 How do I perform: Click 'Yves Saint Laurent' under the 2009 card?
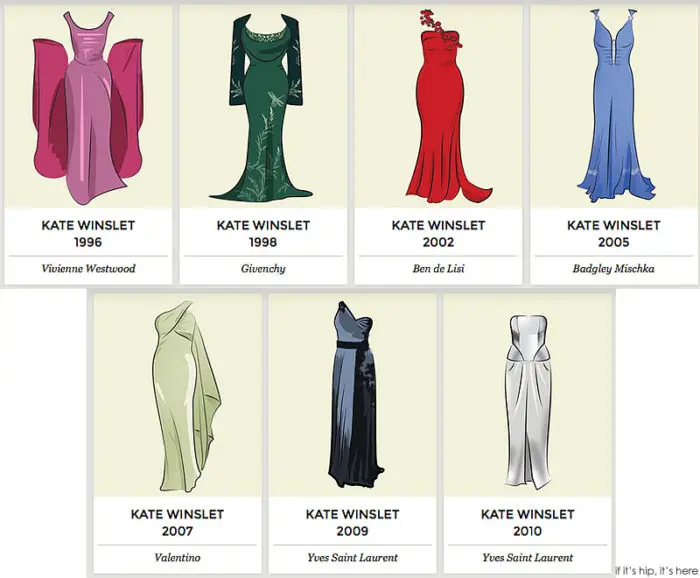pos(353,557)
